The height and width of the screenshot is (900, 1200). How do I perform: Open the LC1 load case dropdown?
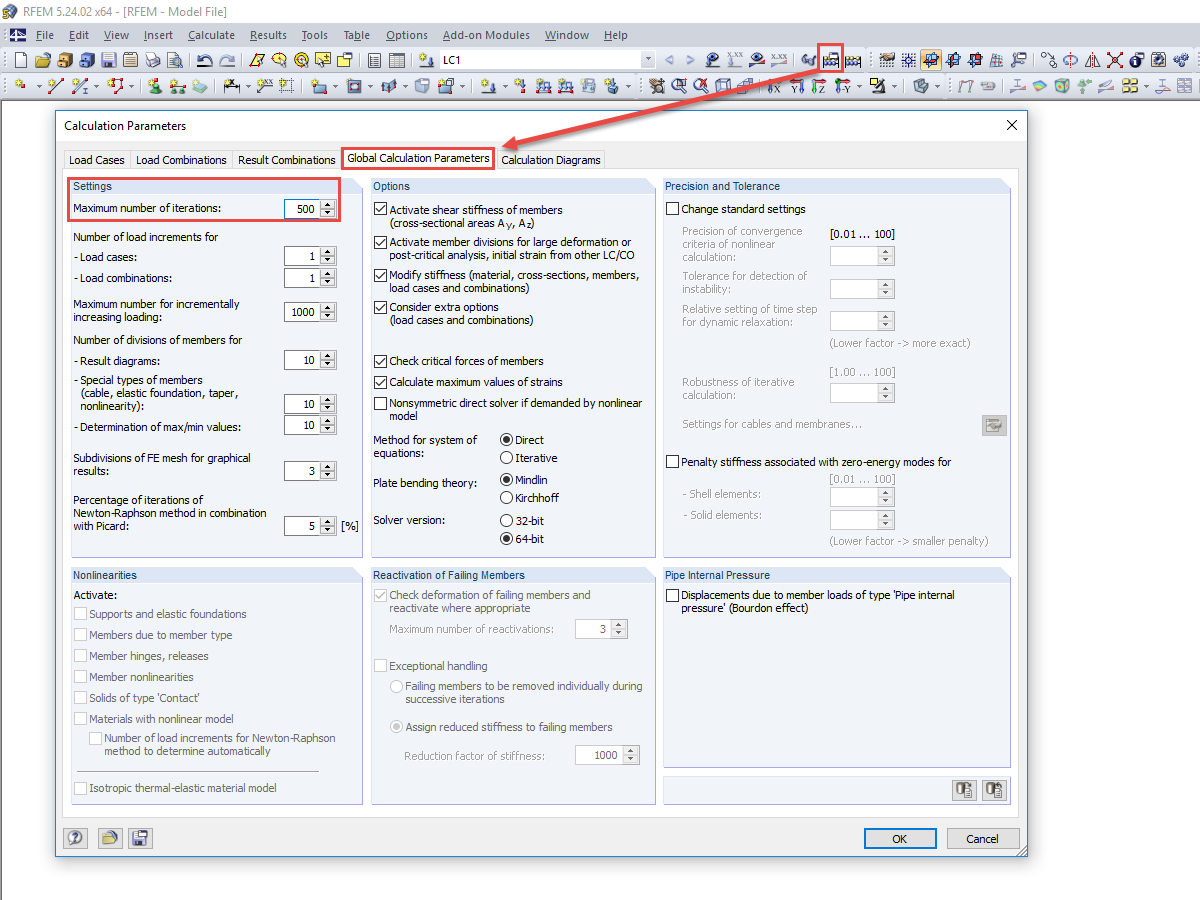[x=648, y=60]
